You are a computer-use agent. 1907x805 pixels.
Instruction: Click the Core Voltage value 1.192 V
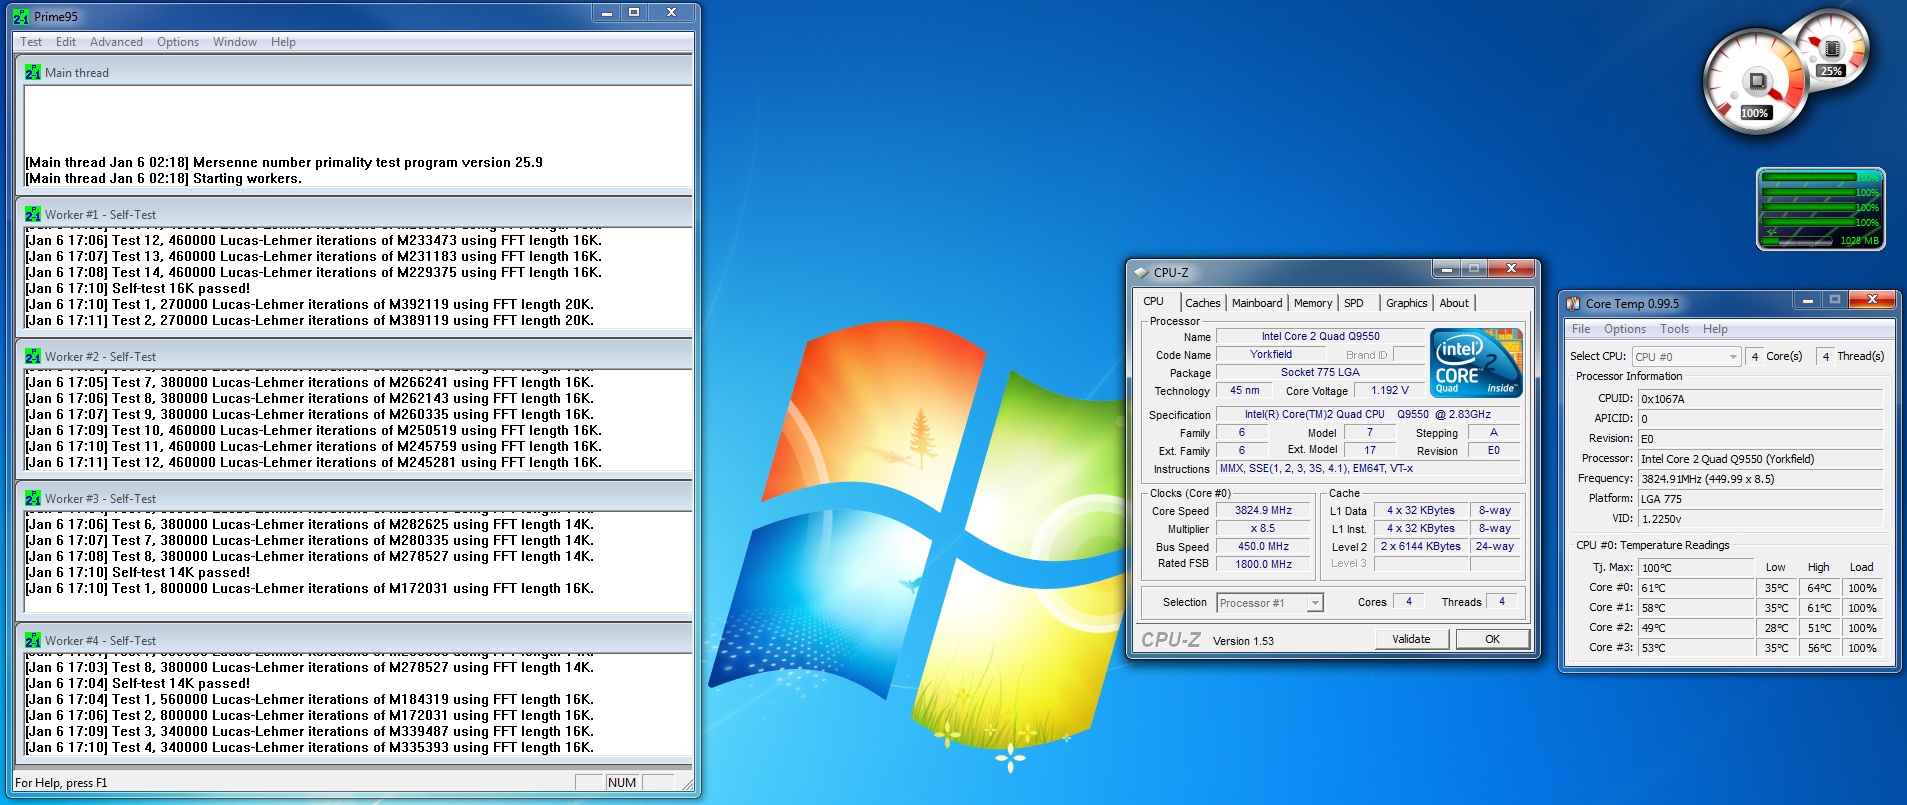click(x=1390, y=390)
